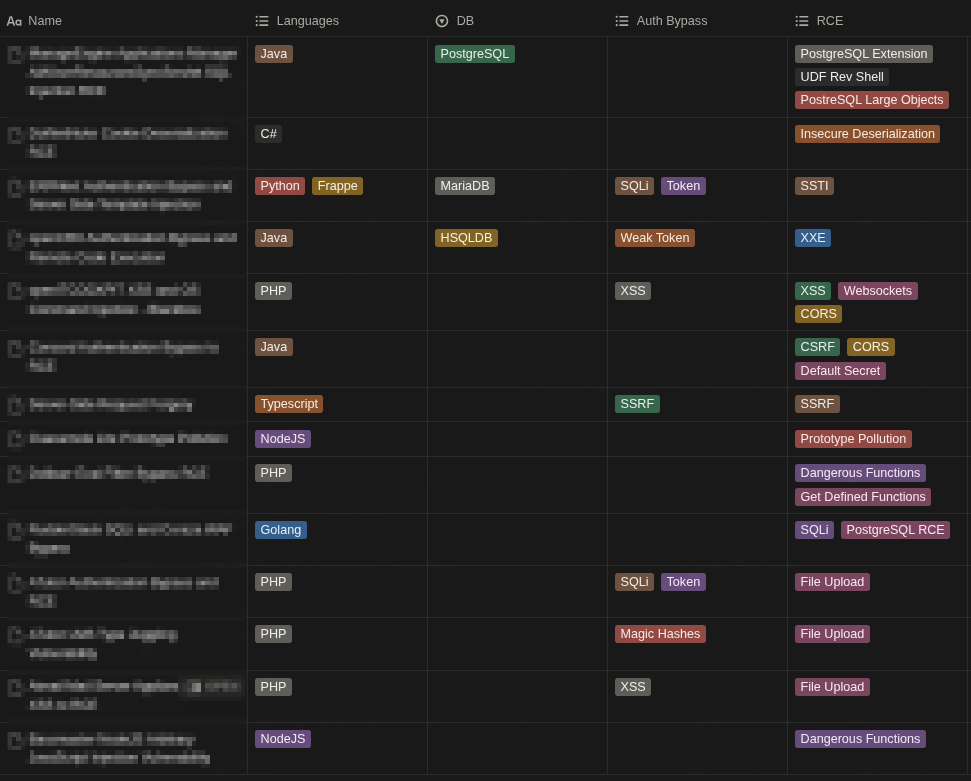Open the Languages column header menu
Screen dimensions: 971x781
pos(307,21)
